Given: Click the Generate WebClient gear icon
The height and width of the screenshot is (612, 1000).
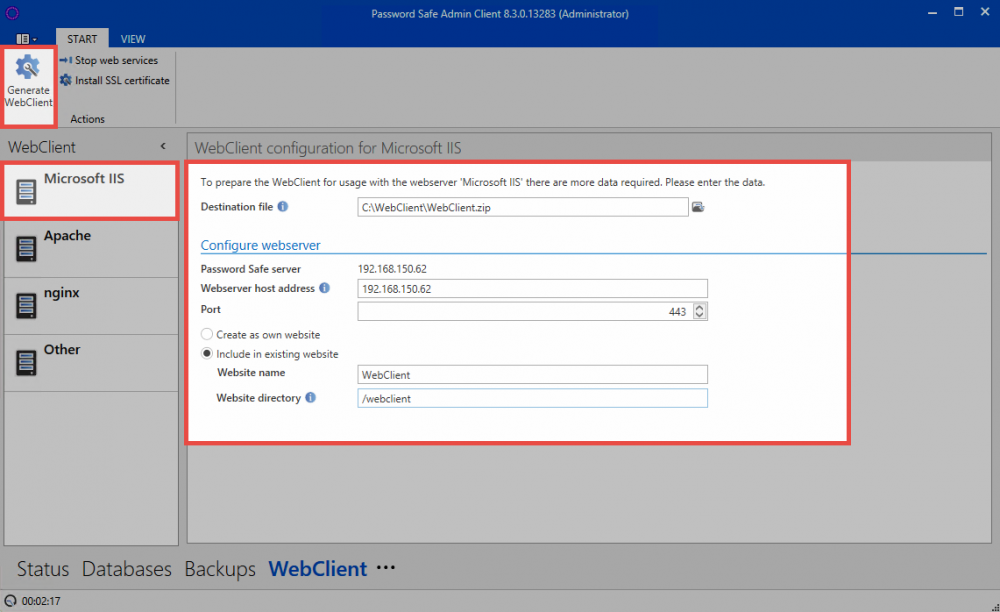Looking at the screenshot, I should click(28, 68).
